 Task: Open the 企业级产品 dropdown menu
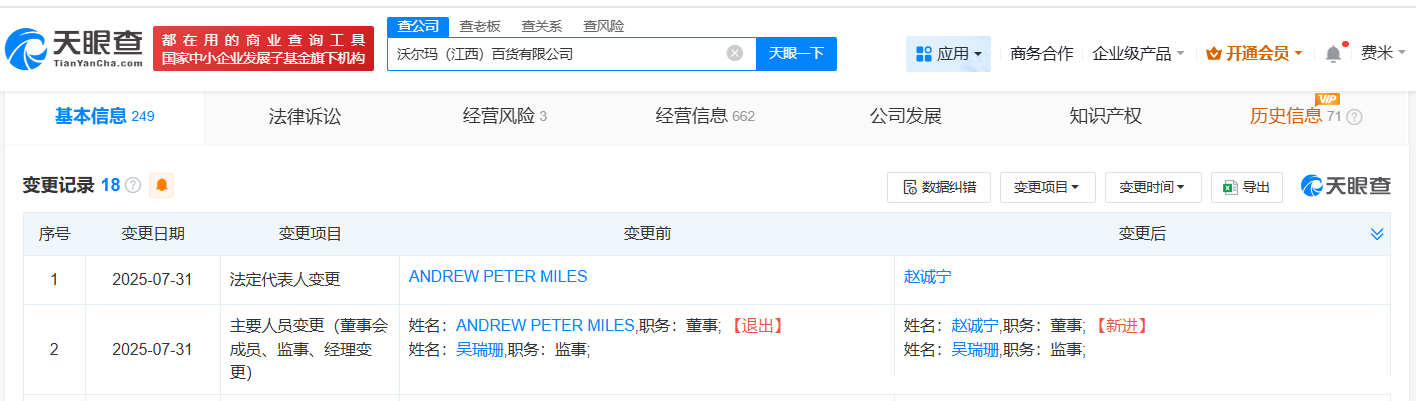[1138, 53]
